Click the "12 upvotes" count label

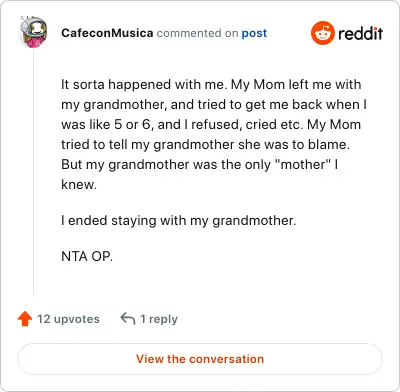[68, 319]
